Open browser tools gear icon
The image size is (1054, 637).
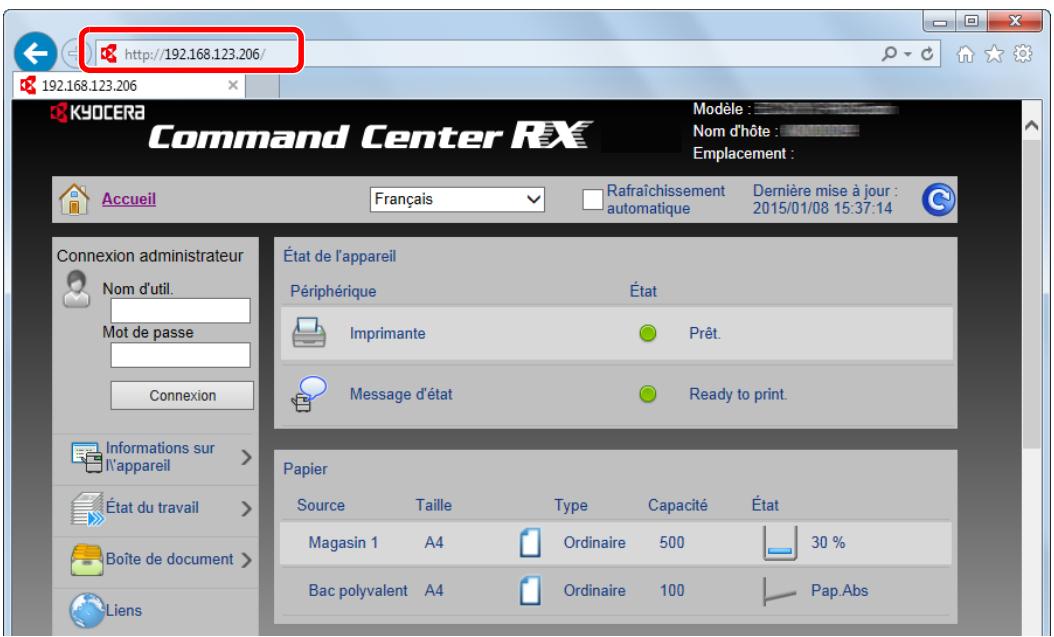click(x=1022, y=54)
